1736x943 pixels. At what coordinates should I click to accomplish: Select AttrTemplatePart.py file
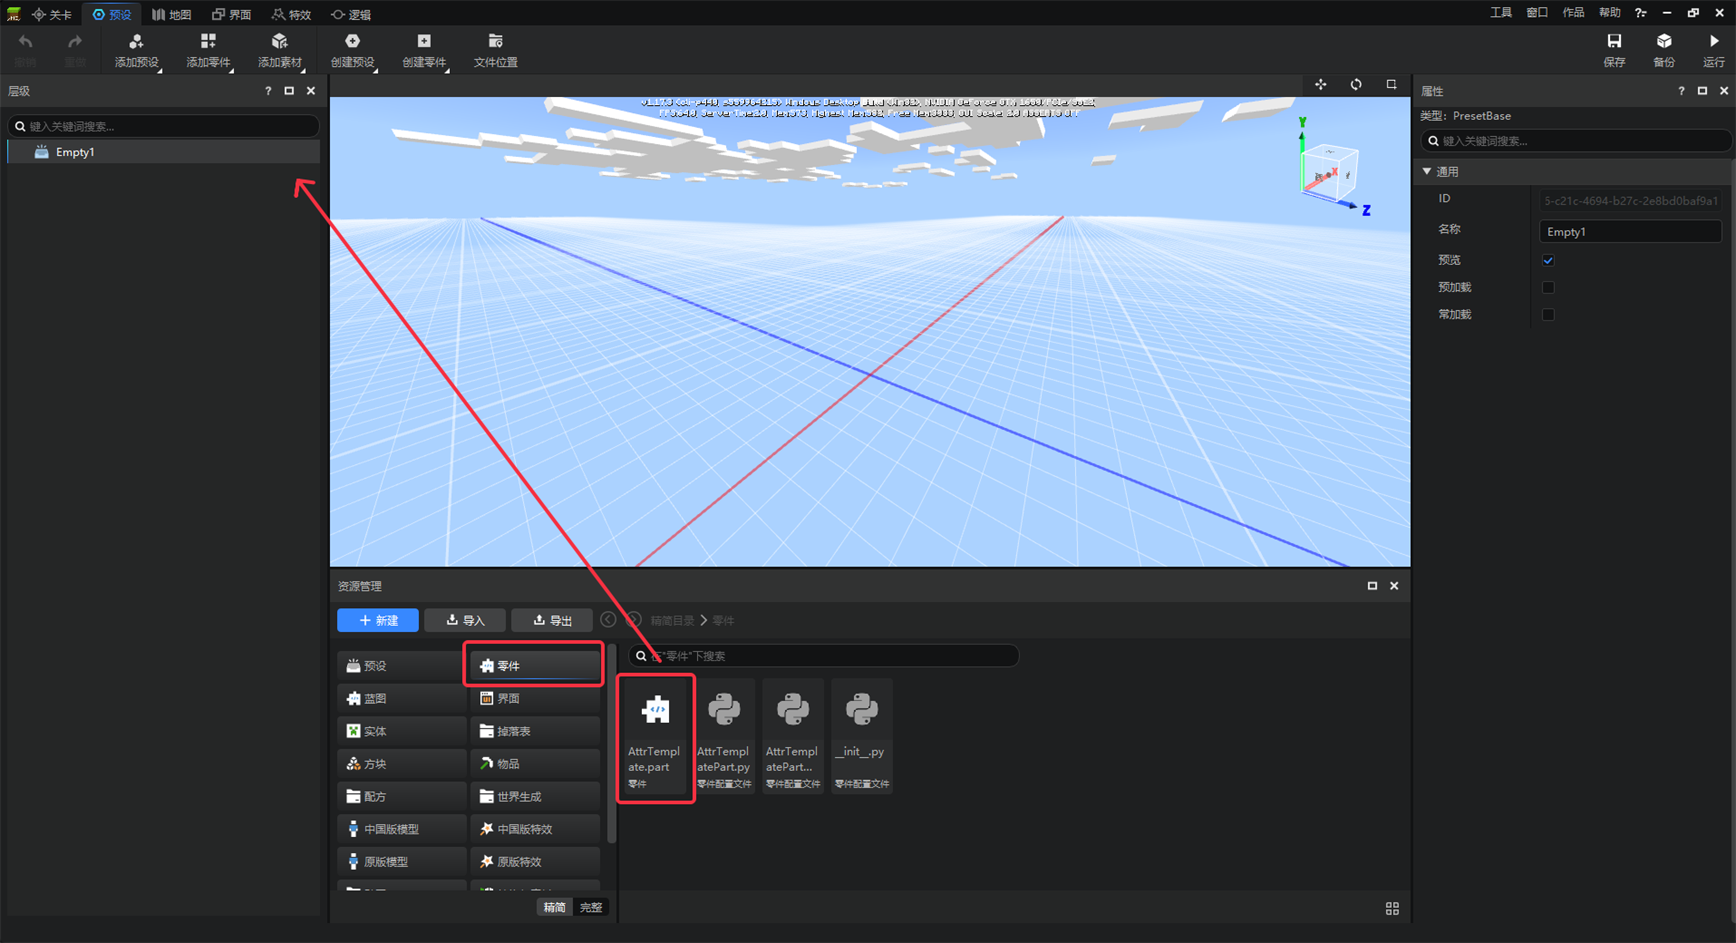724,737
